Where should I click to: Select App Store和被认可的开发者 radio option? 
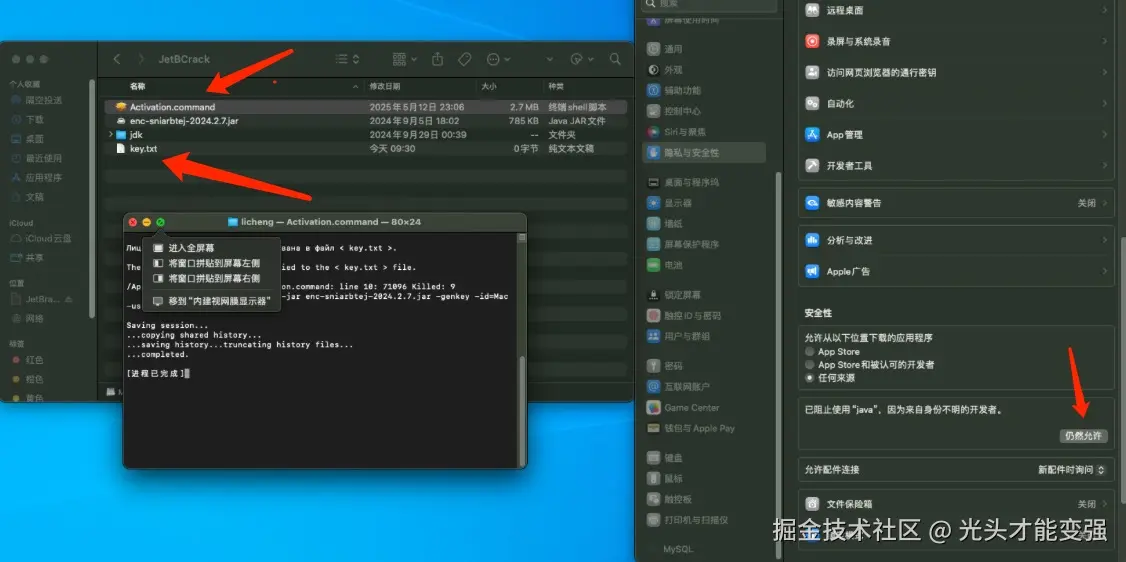[810, 365]
